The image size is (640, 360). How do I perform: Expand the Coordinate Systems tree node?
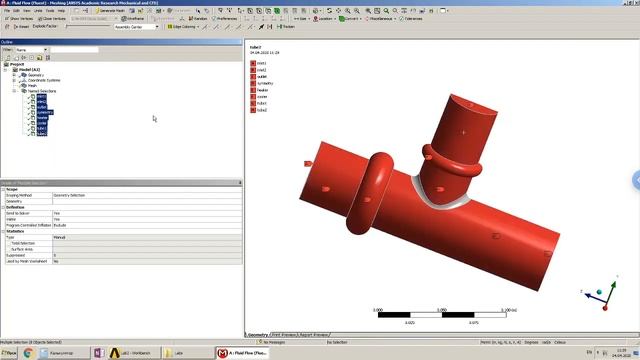click(x=14, y=80)
